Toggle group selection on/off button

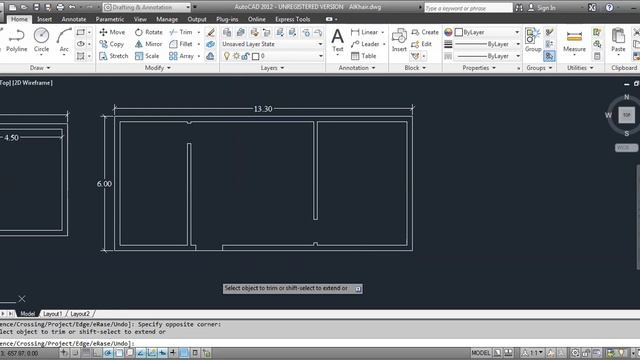[549, 56]
